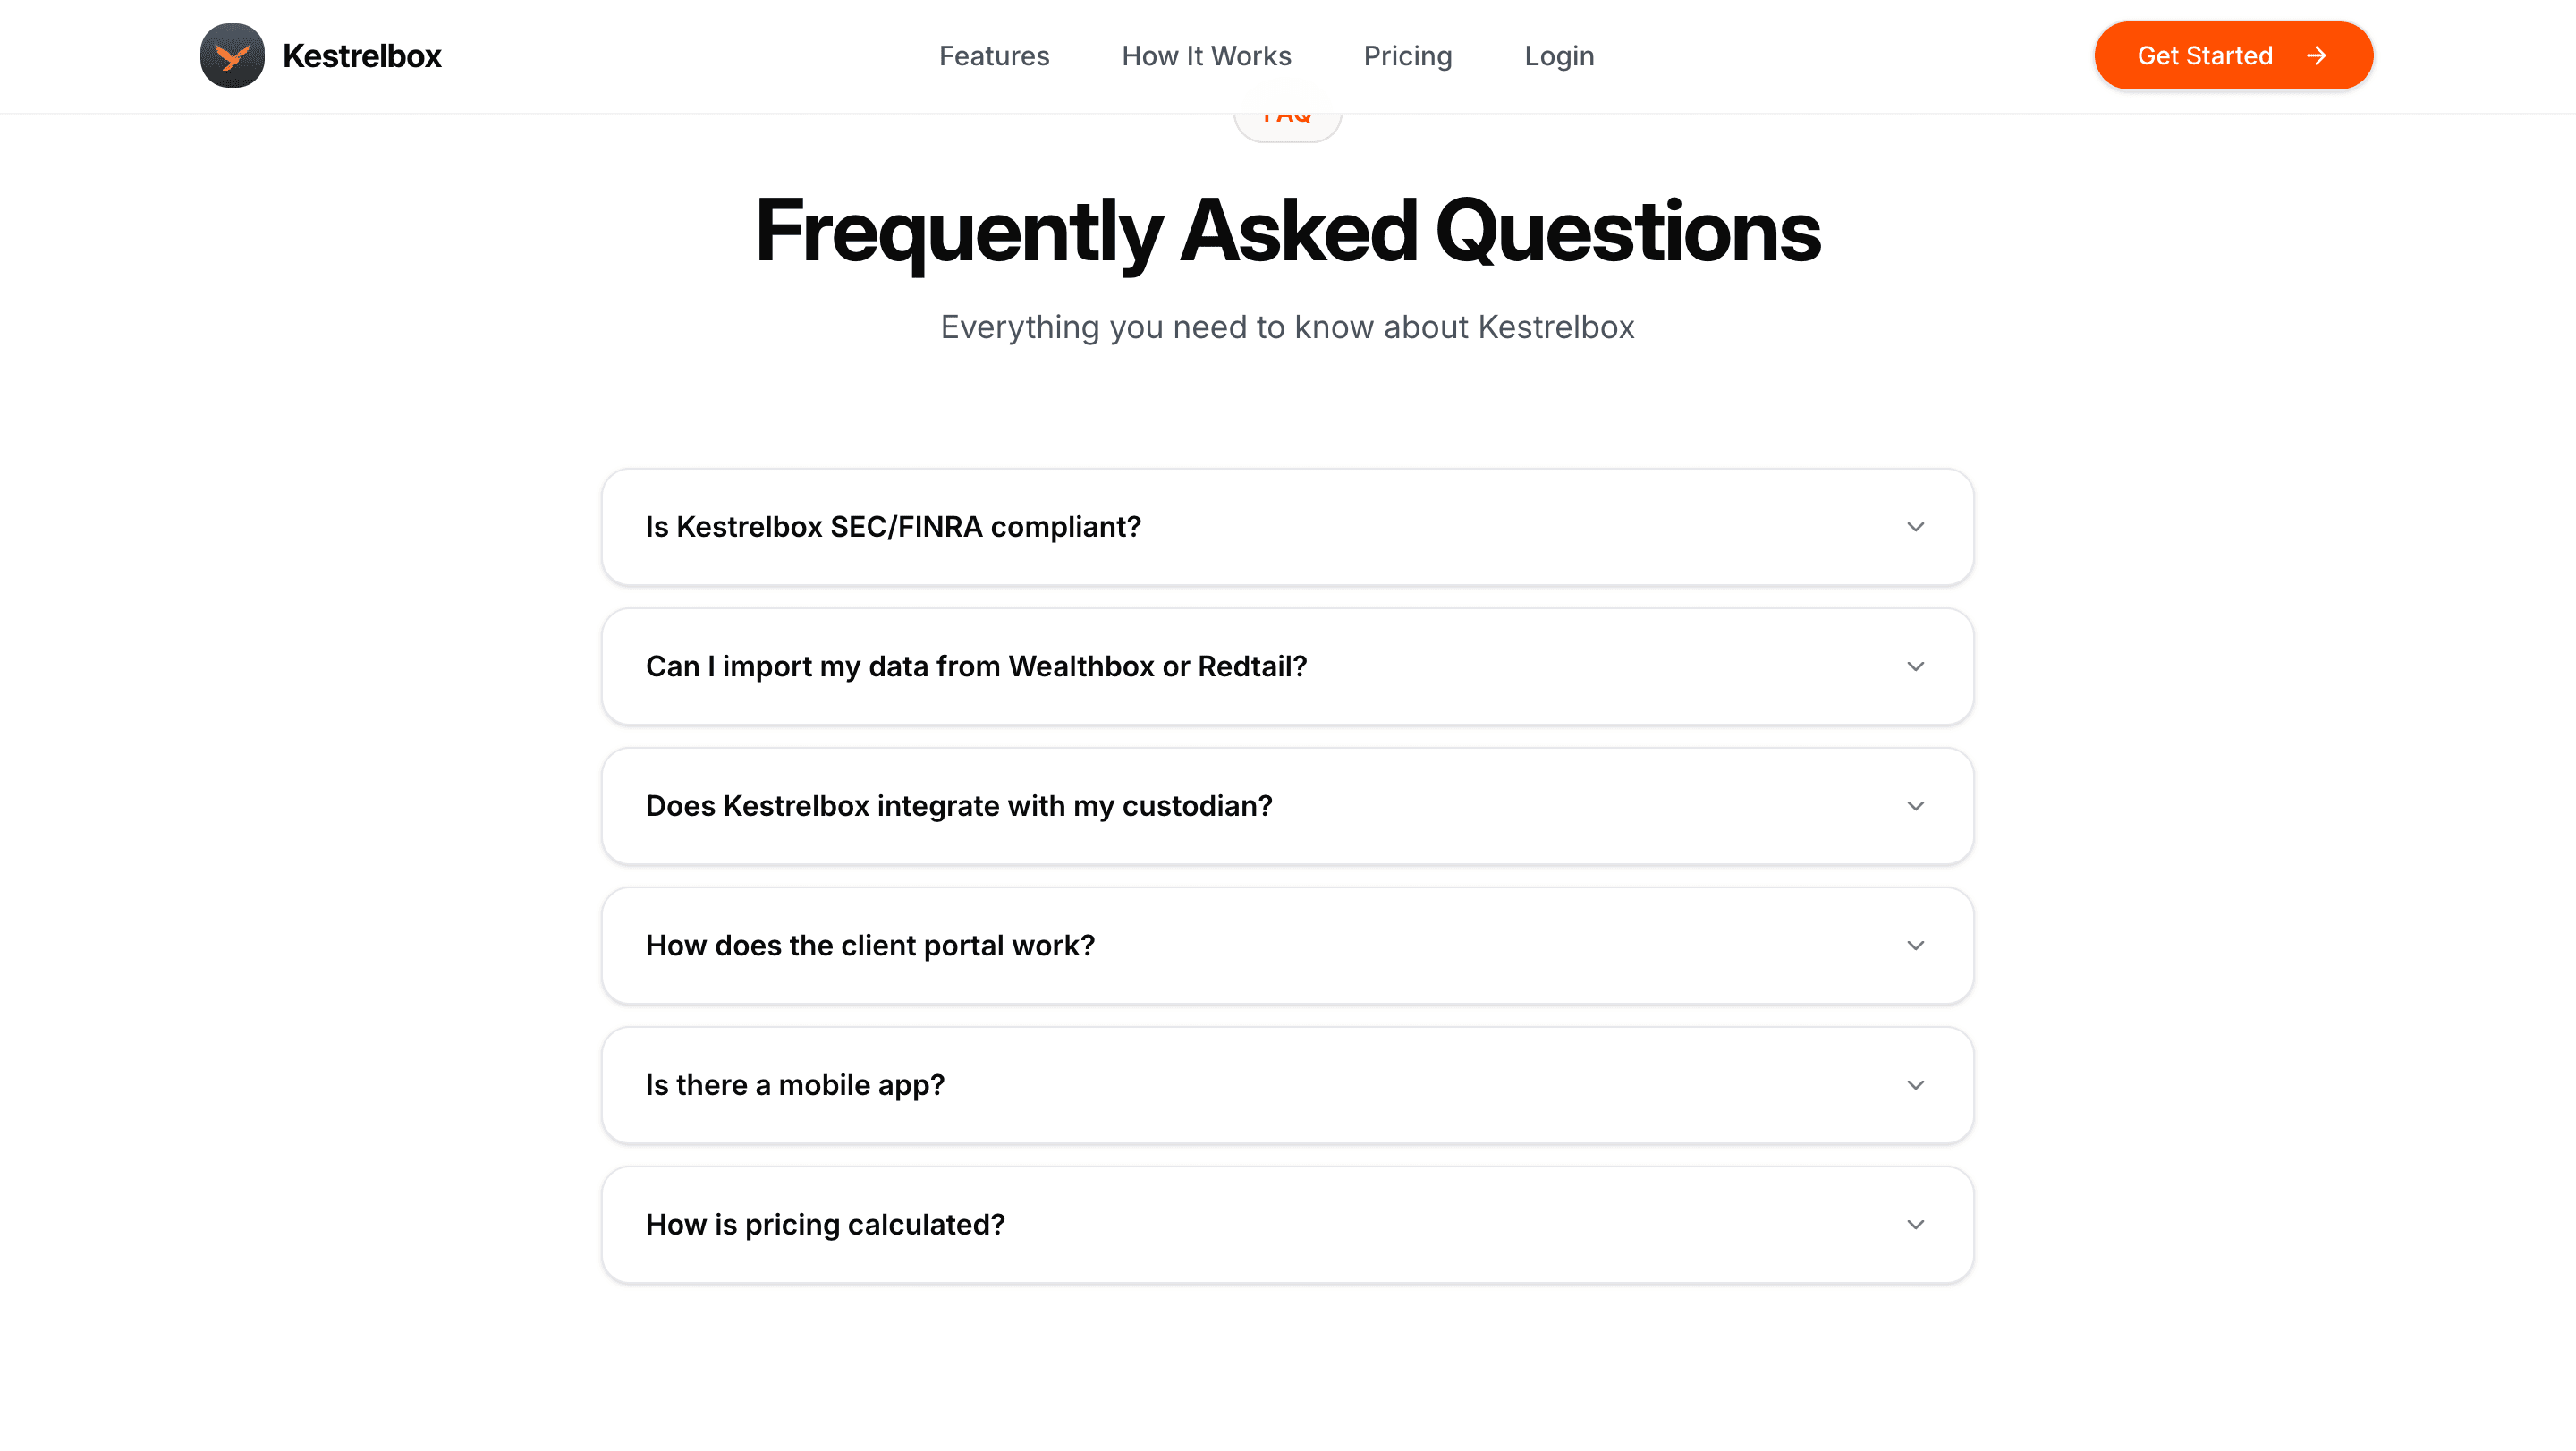The width and height of the screenshot is (2576, 1451).
Task: Click the chevron on the mobile app question
Action: 1915,1084
